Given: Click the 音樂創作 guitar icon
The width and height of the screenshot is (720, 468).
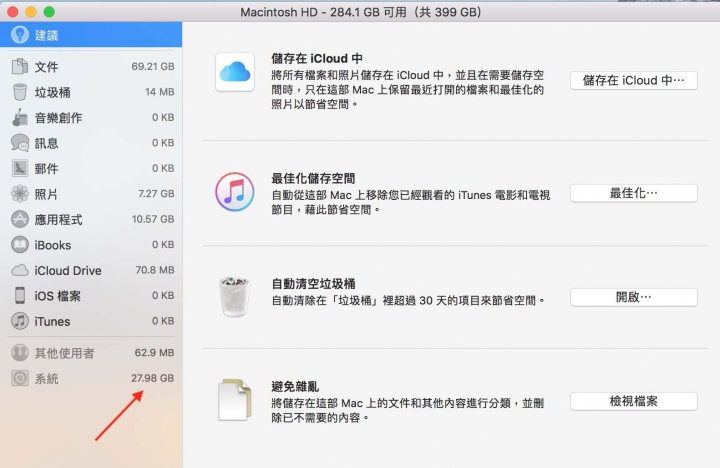Looking at the screenshot, I should click(20, 118).
